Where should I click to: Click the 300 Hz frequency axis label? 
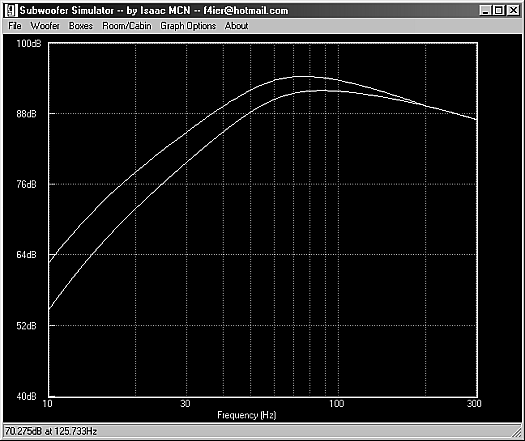tap(474, 403)
